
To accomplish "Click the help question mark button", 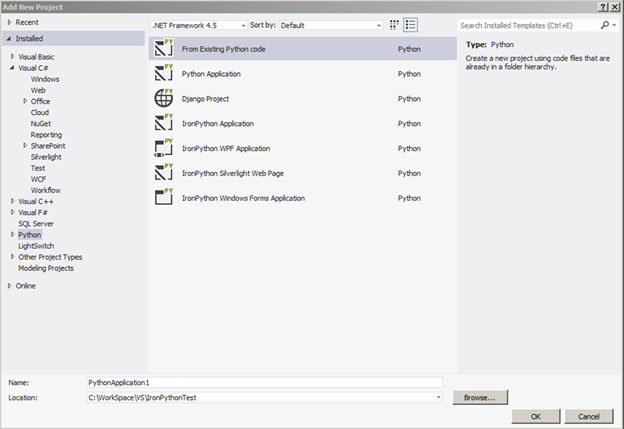I will coord(603,7).
